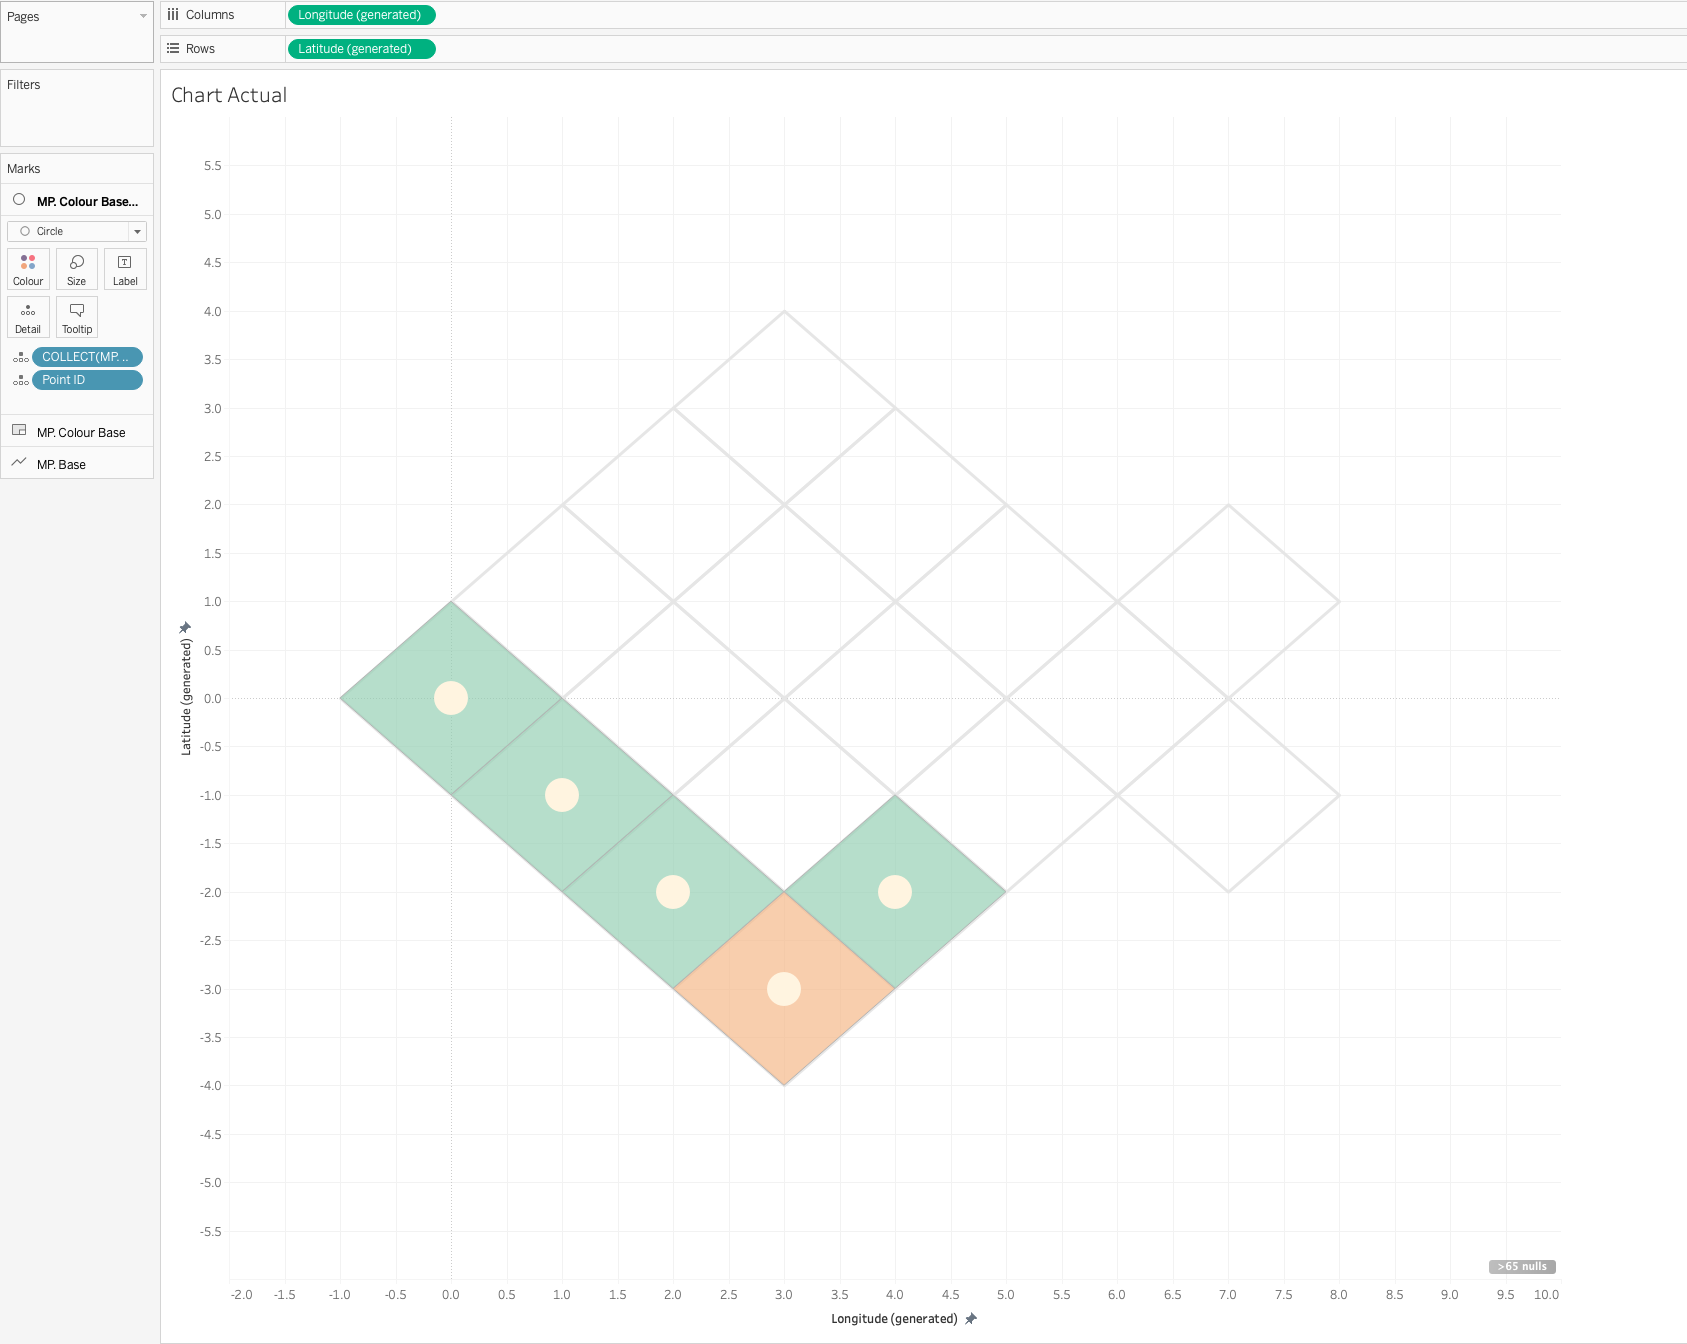Click pin icon next to Latitude axis title
The height and width of the screenshot is (1344, 1687).
[185, 628]
